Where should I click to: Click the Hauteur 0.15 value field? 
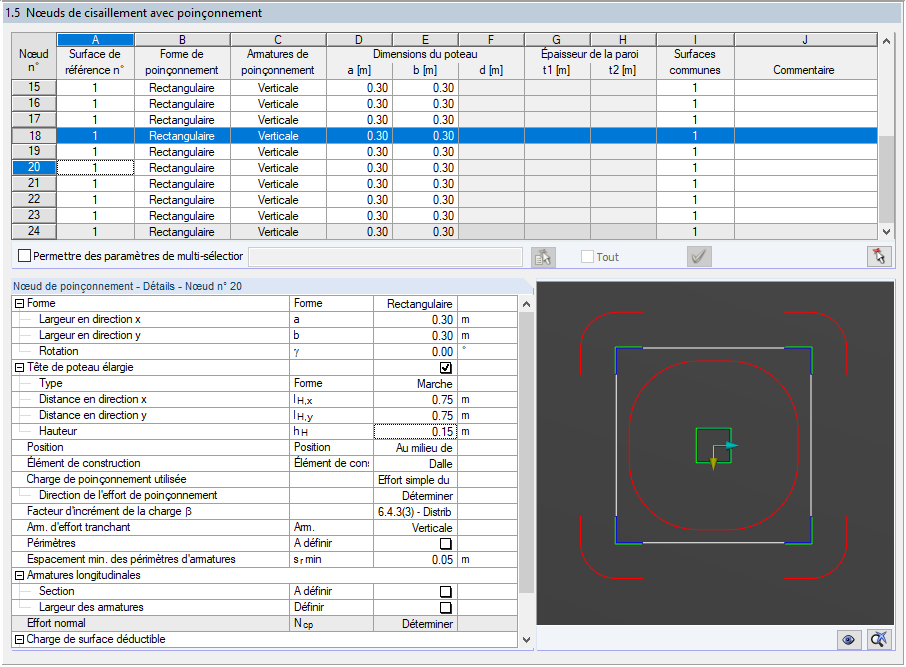[415, 432]
